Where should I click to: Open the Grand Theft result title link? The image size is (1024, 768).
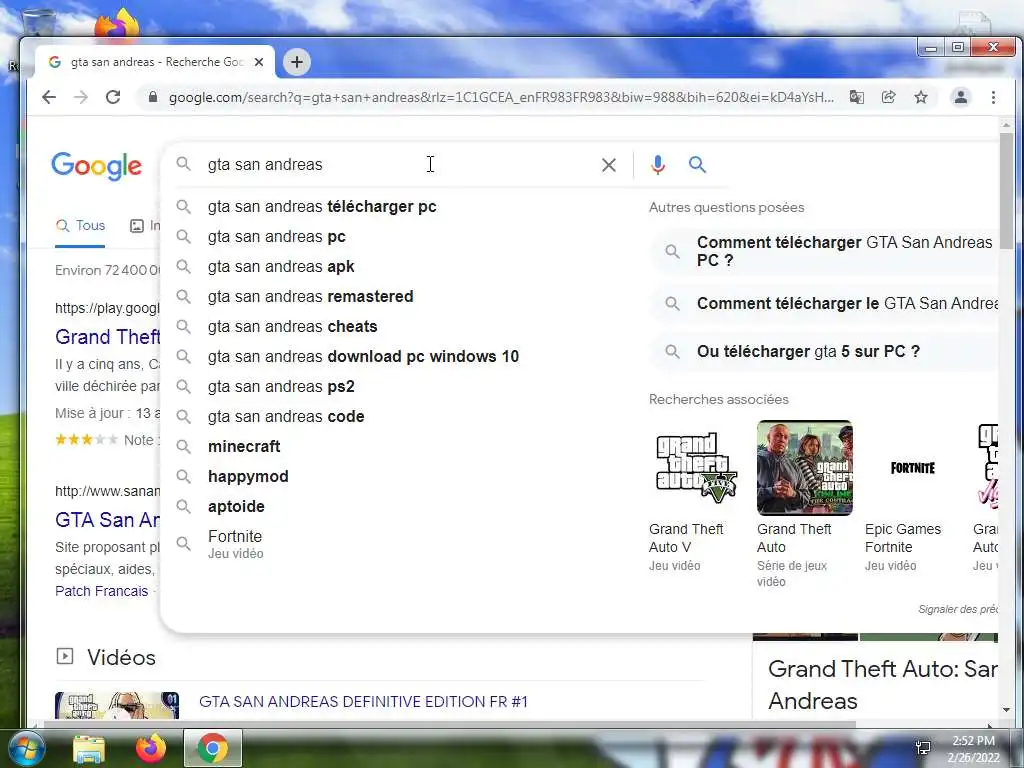[x=108, y=337]
